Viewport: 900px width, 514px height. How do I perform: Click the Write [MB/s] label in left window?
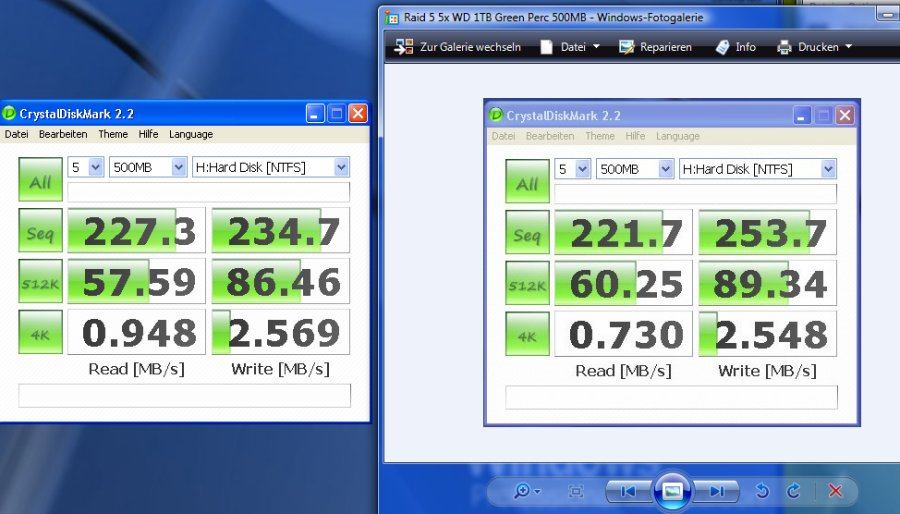tap(281, 369)
